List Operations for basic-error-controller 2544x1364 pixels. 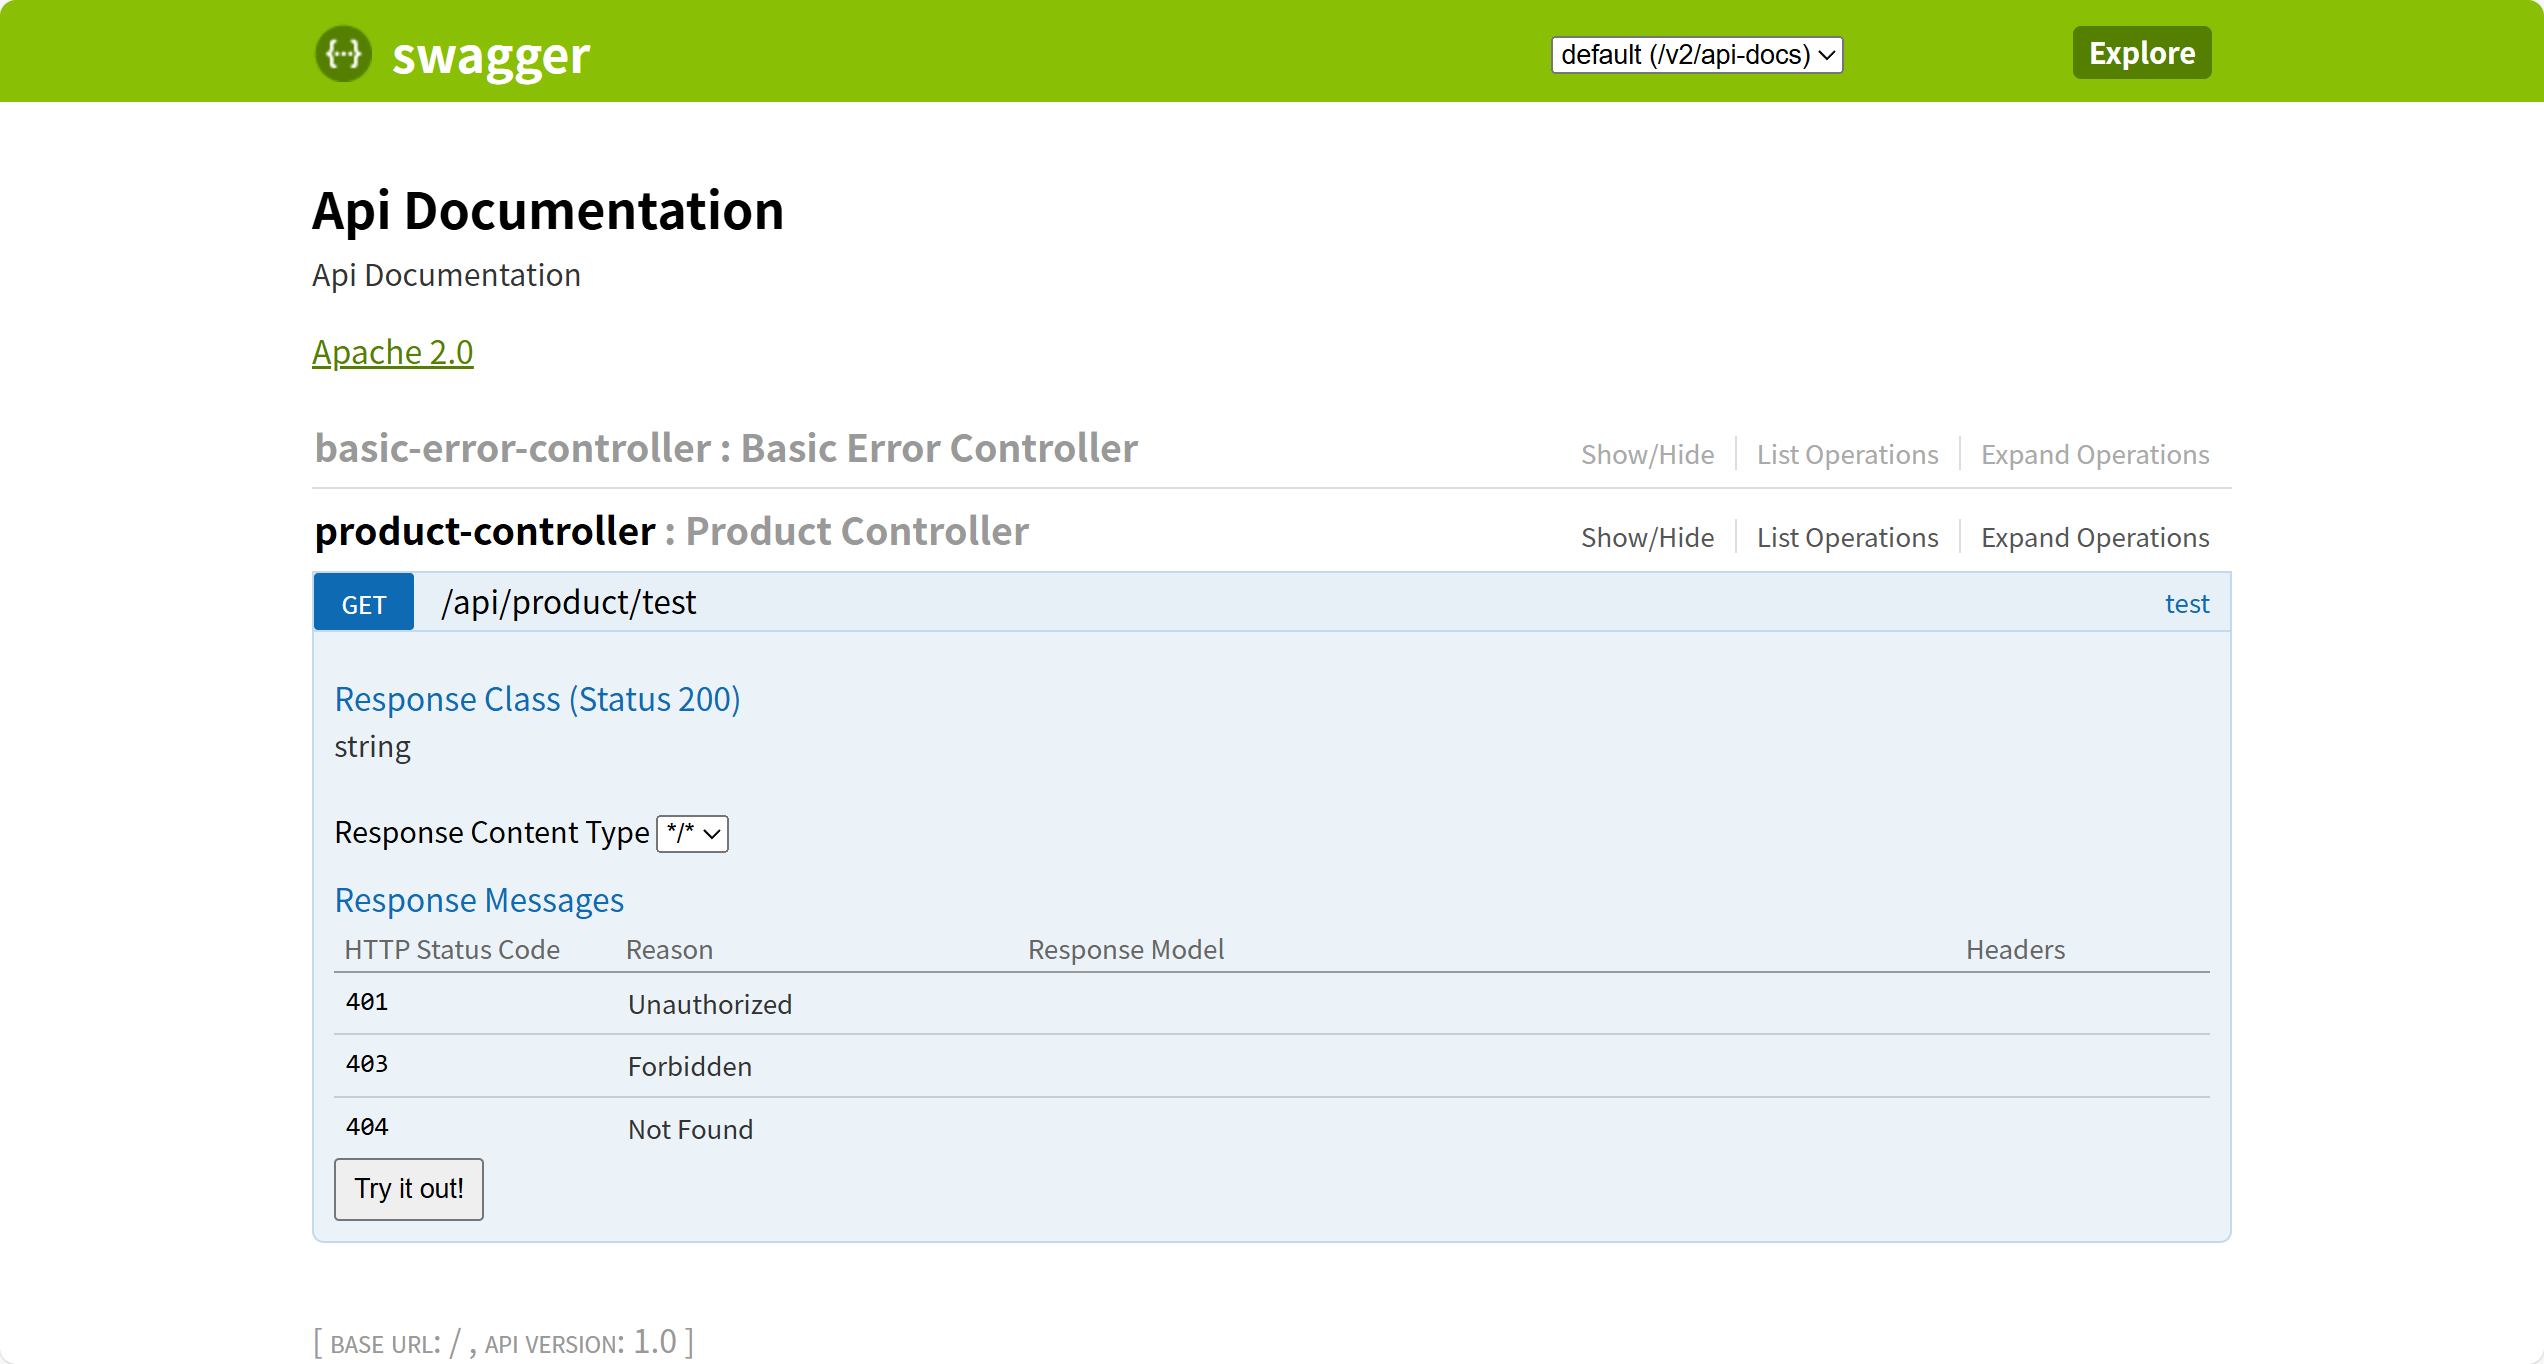(x=1847, y=455)
